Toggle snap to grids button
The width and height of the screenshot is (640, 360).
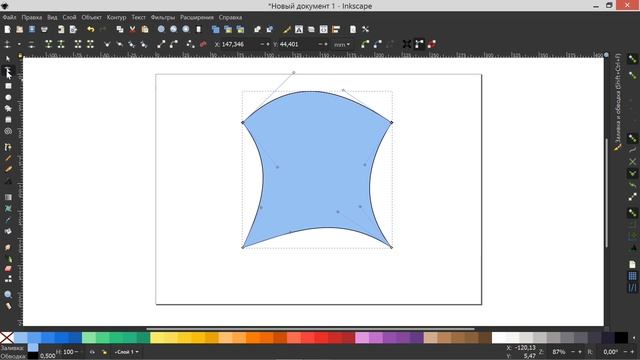632,276
